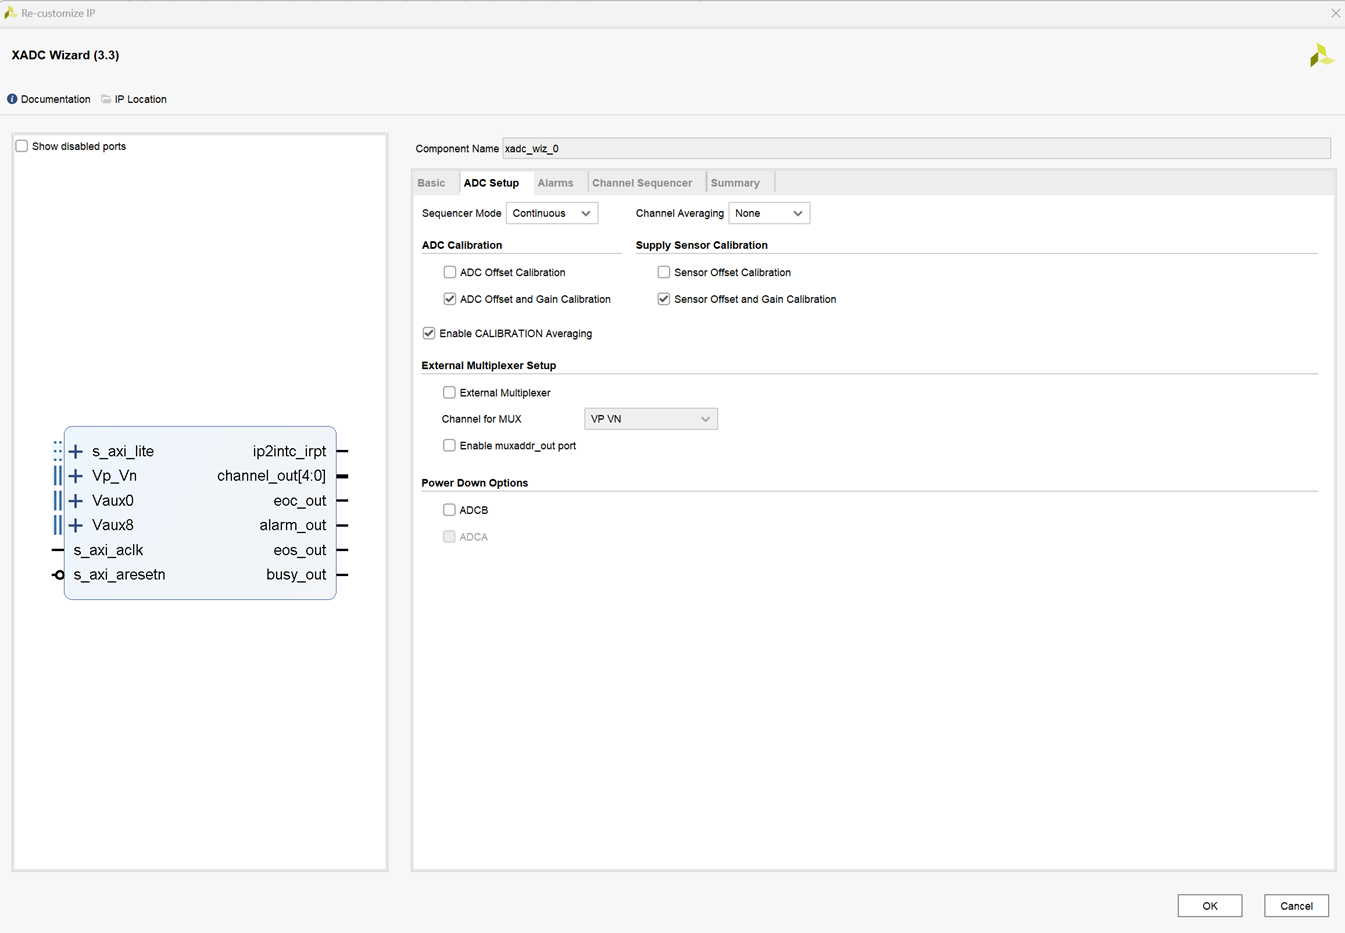Open the Channel Averaging dropdown
1345x933 pixels.
tap(769, 213)
